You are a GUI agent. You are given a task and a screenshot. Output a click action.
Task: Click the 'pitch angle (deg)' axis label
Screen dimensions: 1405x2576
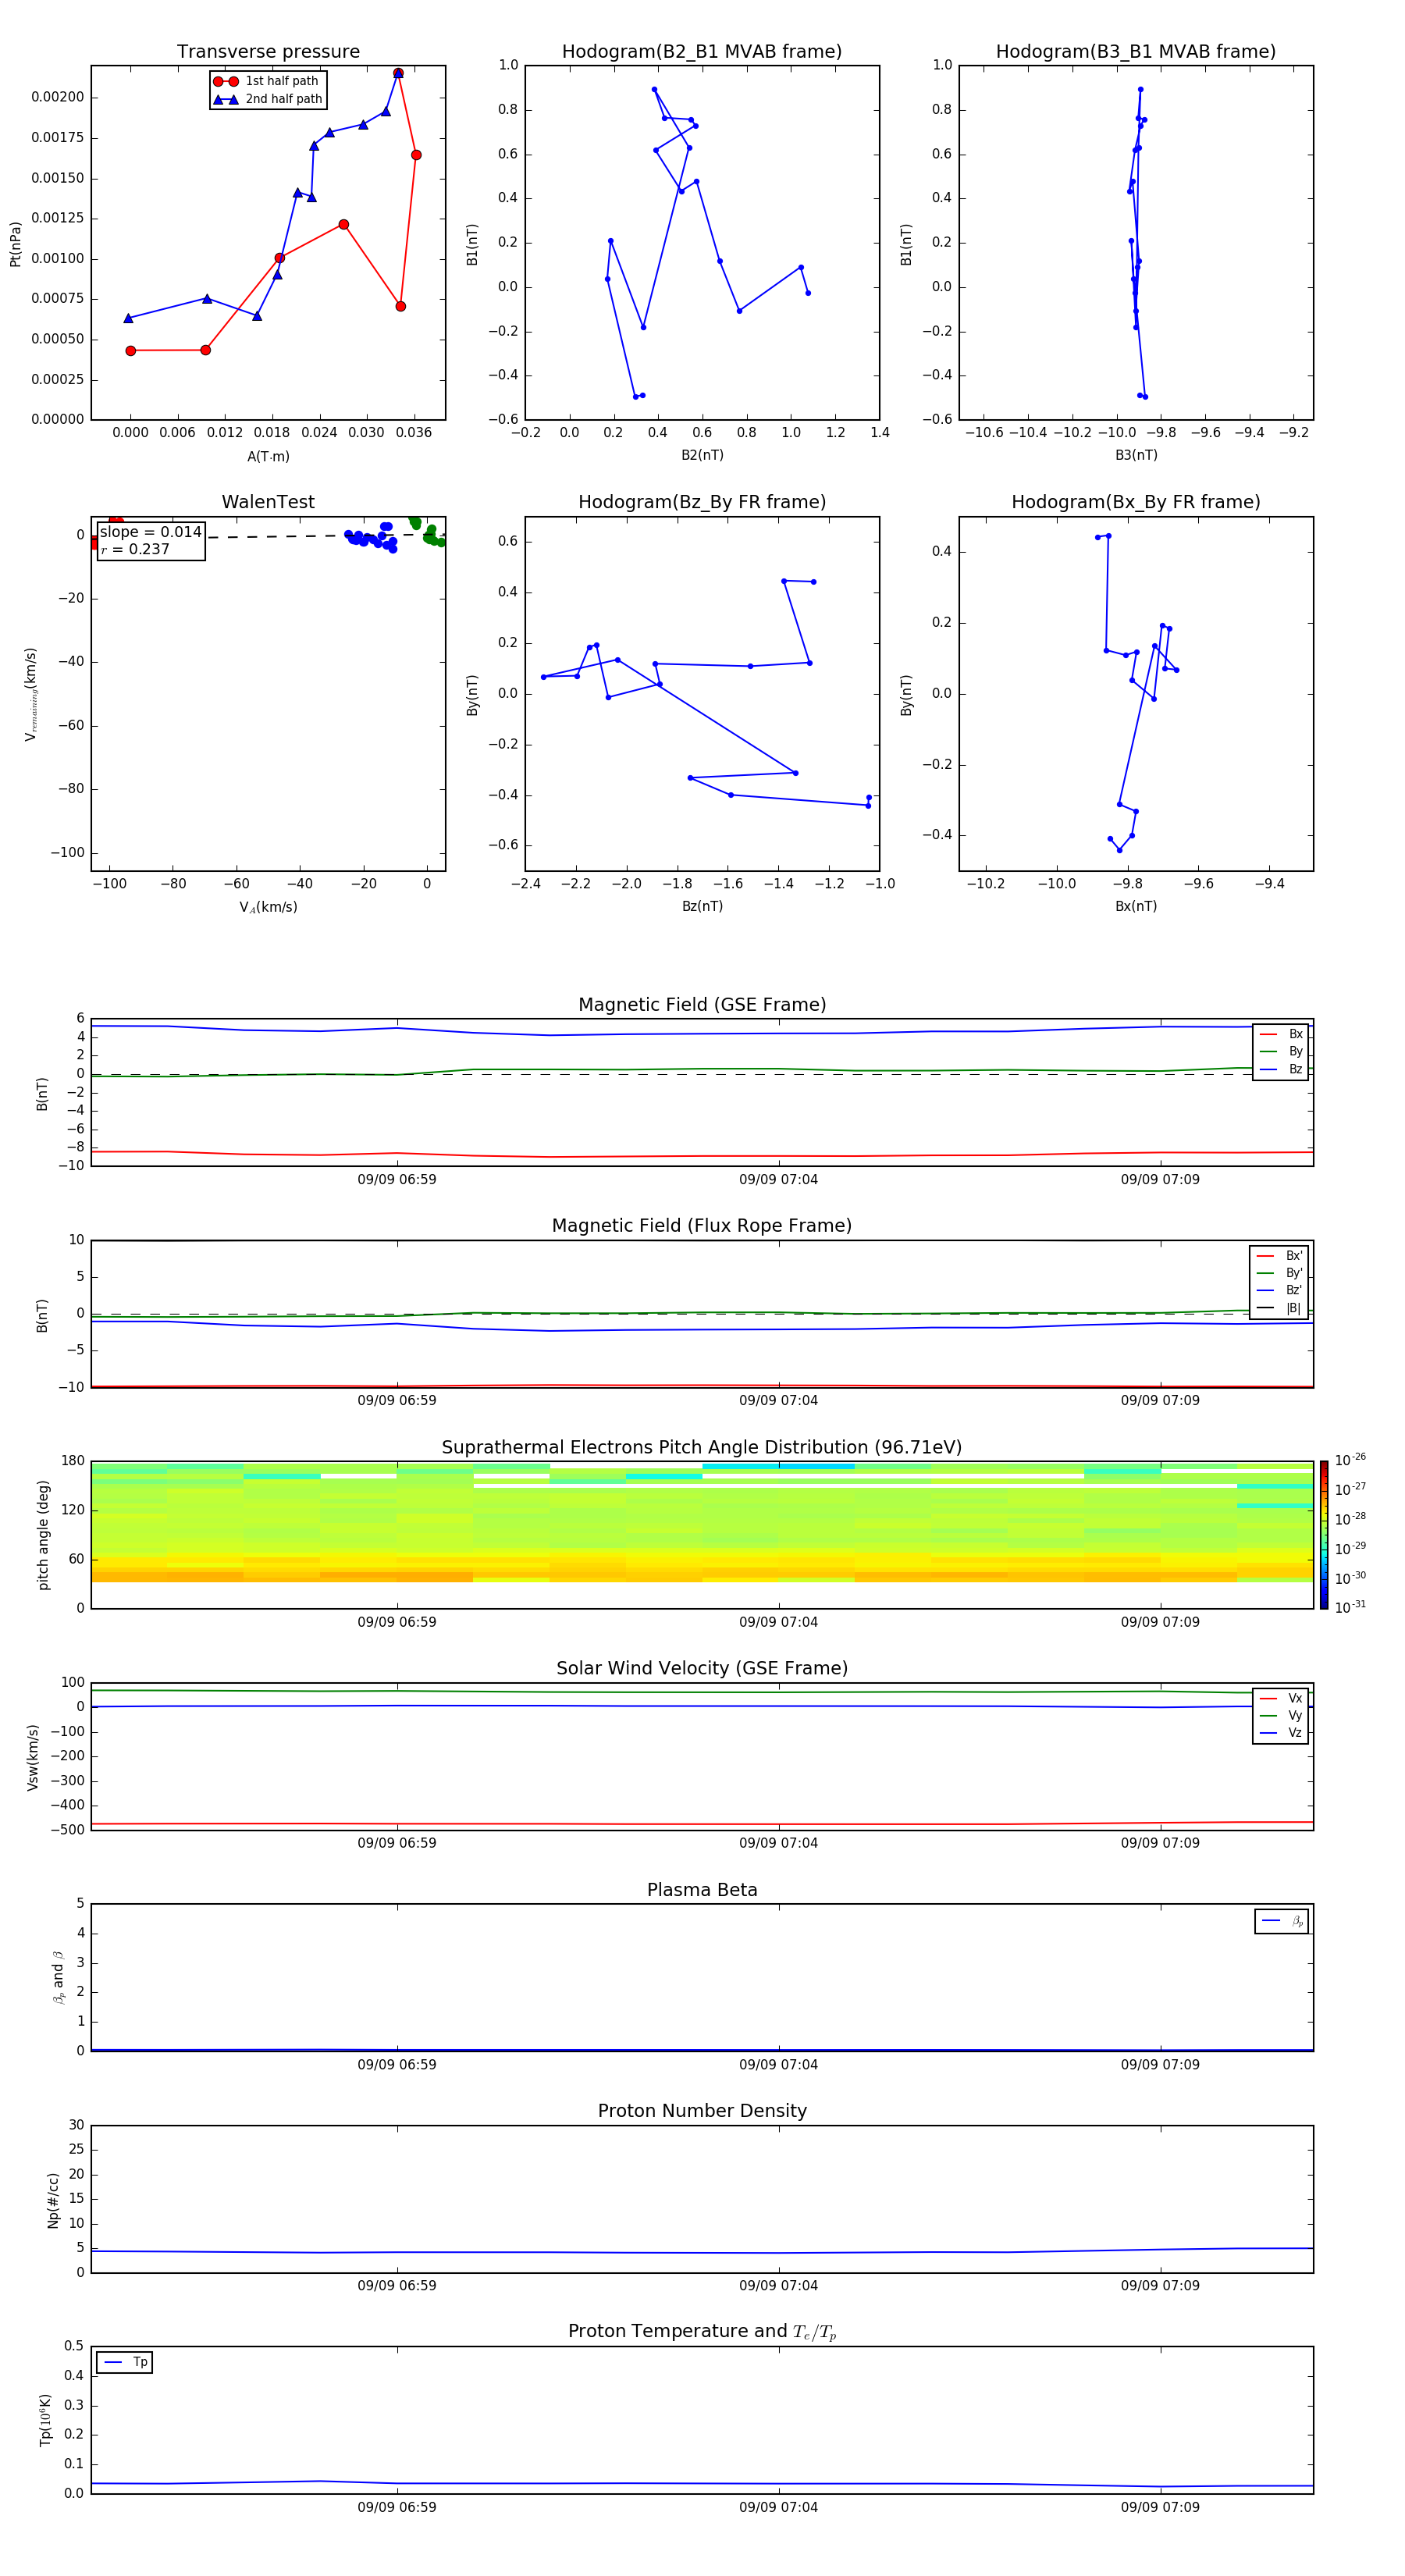(x=43, y=1535)
